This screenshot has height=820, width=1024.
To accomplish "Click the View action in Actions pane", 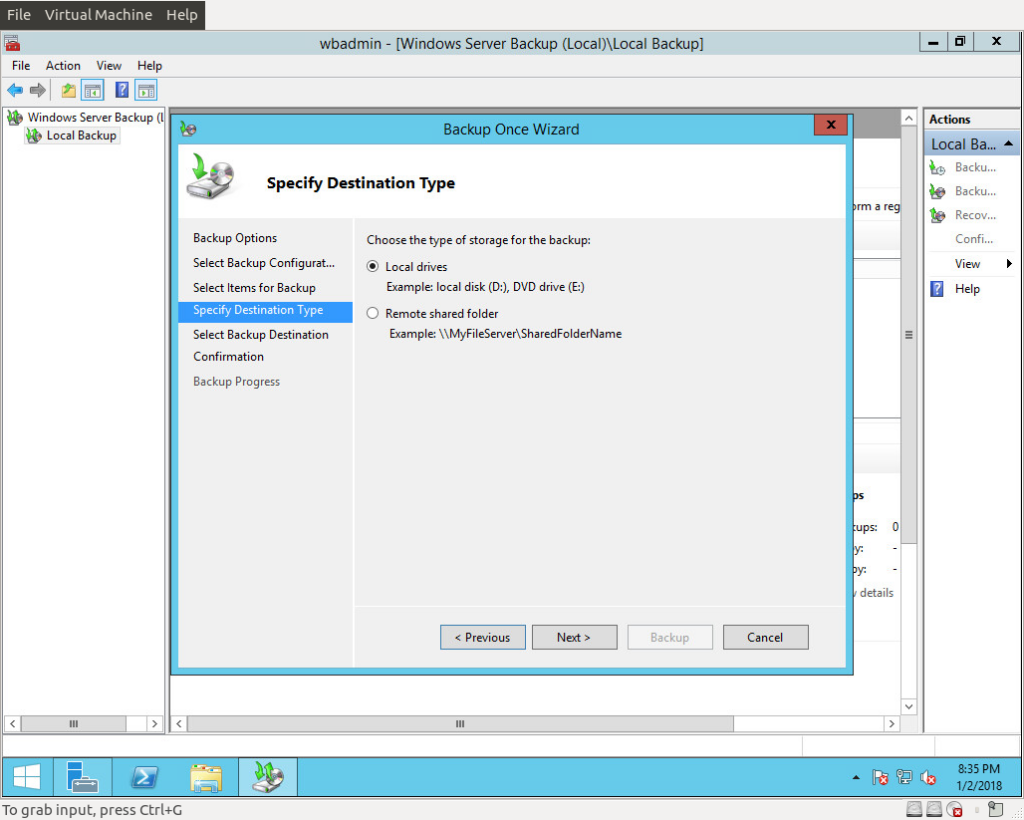I will [x=967, y=264].
